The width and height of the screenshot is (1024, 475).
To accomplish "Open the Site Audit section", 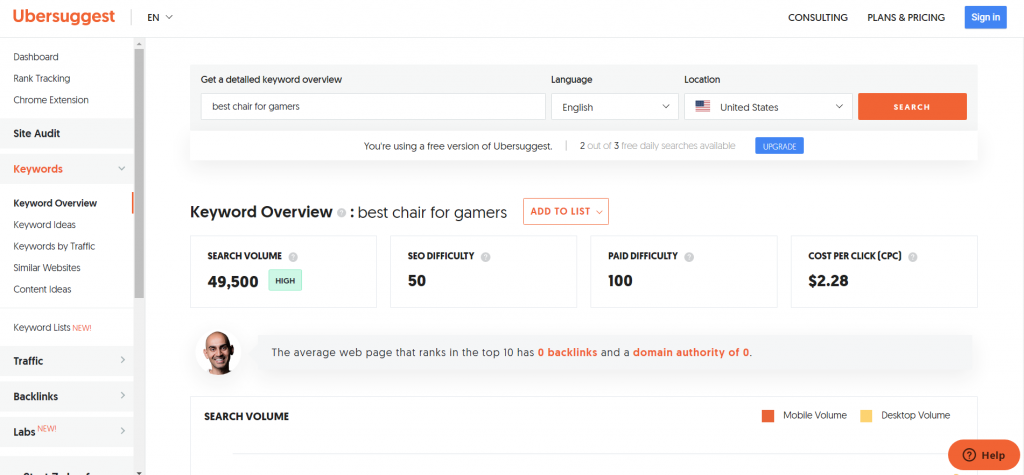I will pyautogui.click(x=67, y=133).
